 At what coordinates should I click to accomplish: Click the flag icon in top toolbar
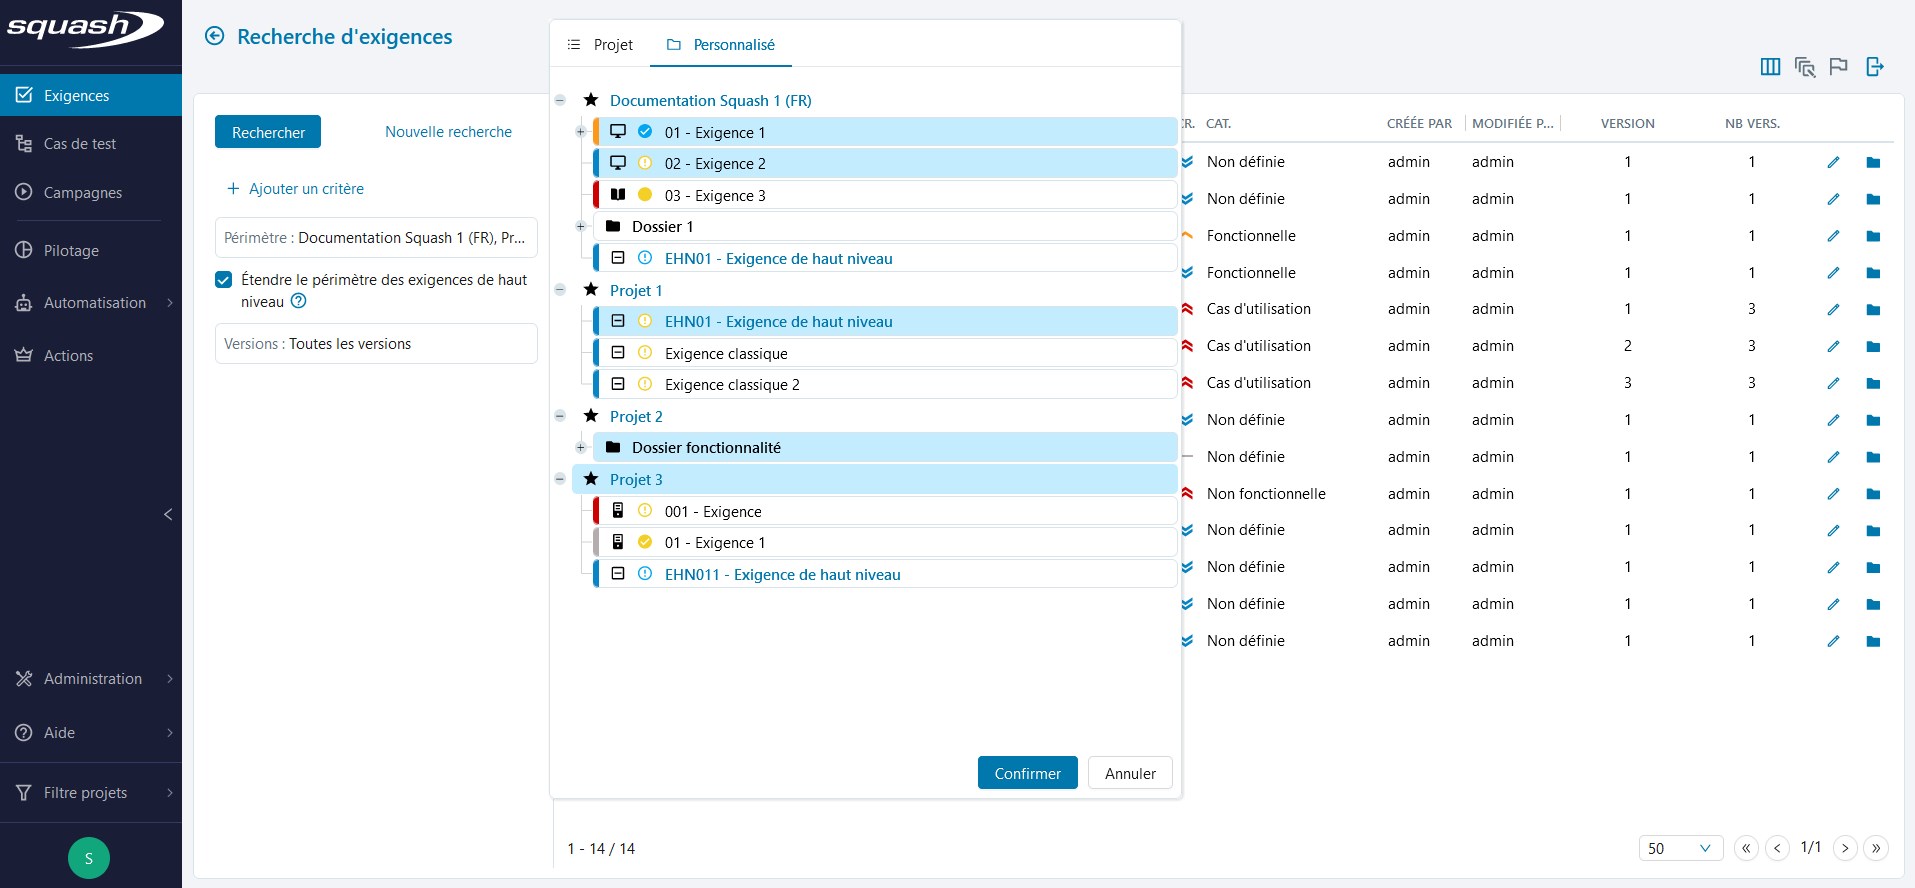tap(1838, 67)
